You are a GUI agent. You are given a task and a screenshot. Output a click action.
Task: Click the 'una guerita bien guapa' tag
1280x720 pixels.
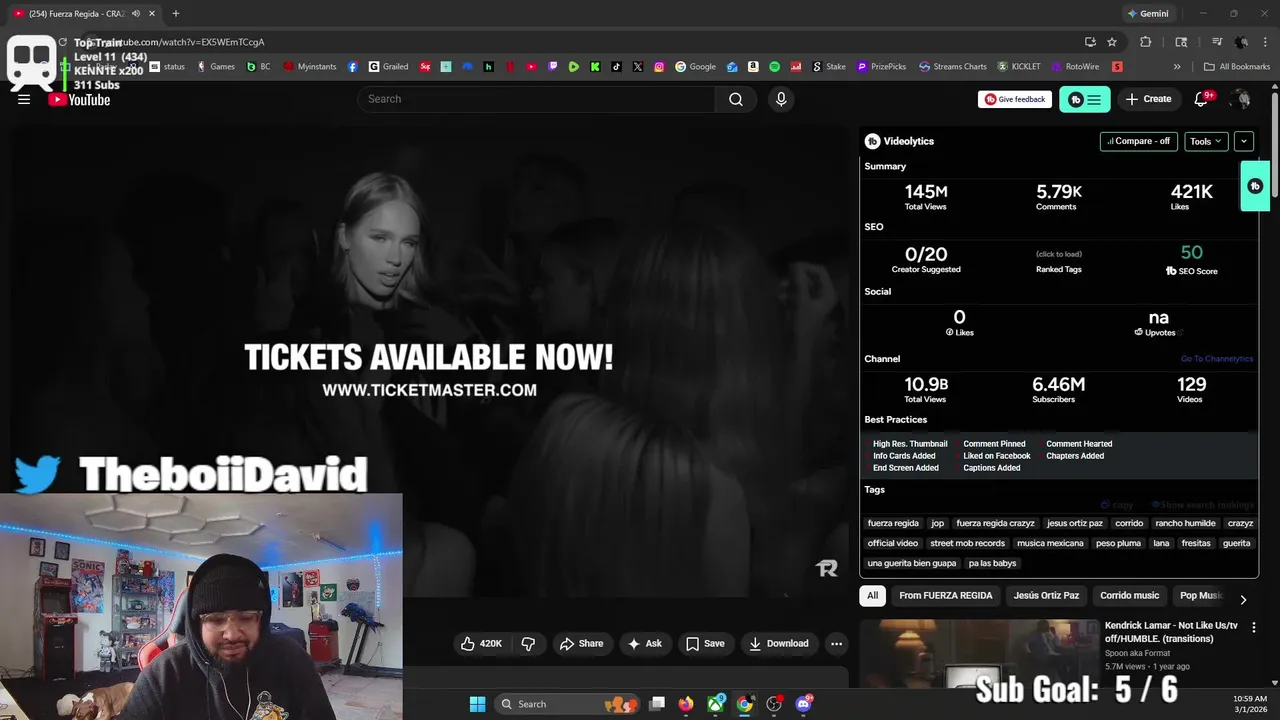click(912, 563)
